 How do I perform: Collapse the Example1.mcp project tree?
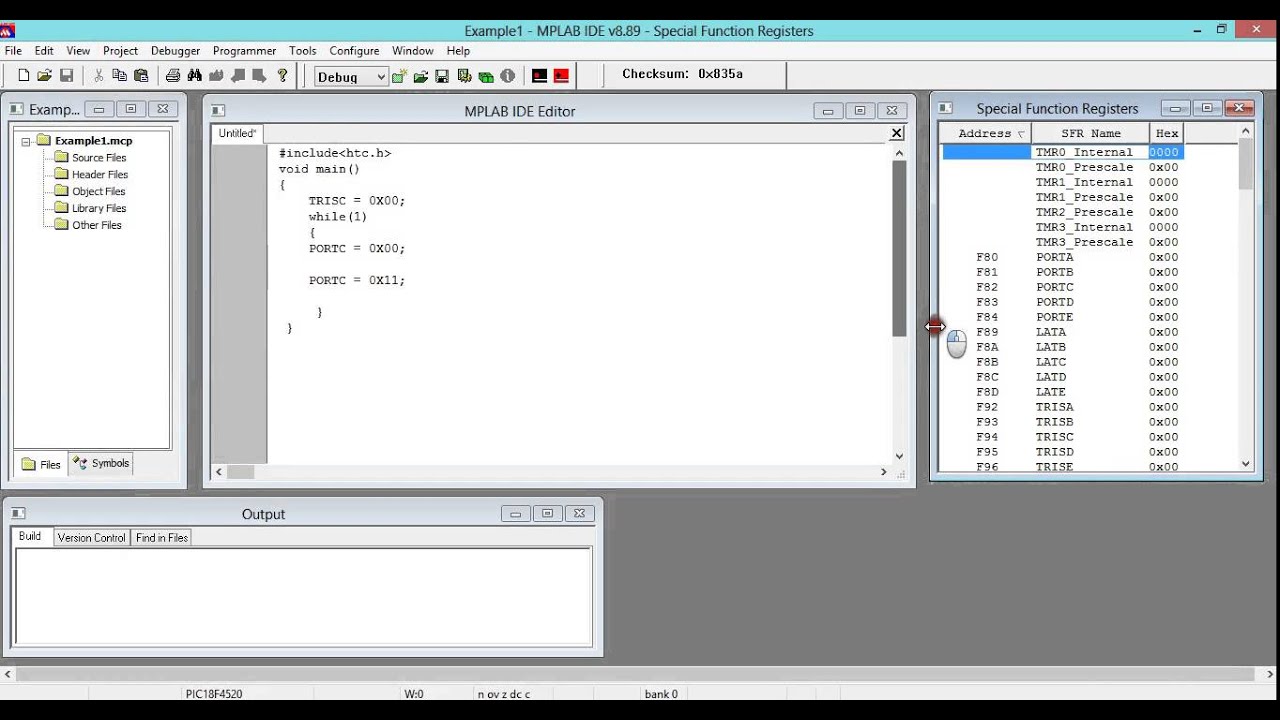coord(26,141)
